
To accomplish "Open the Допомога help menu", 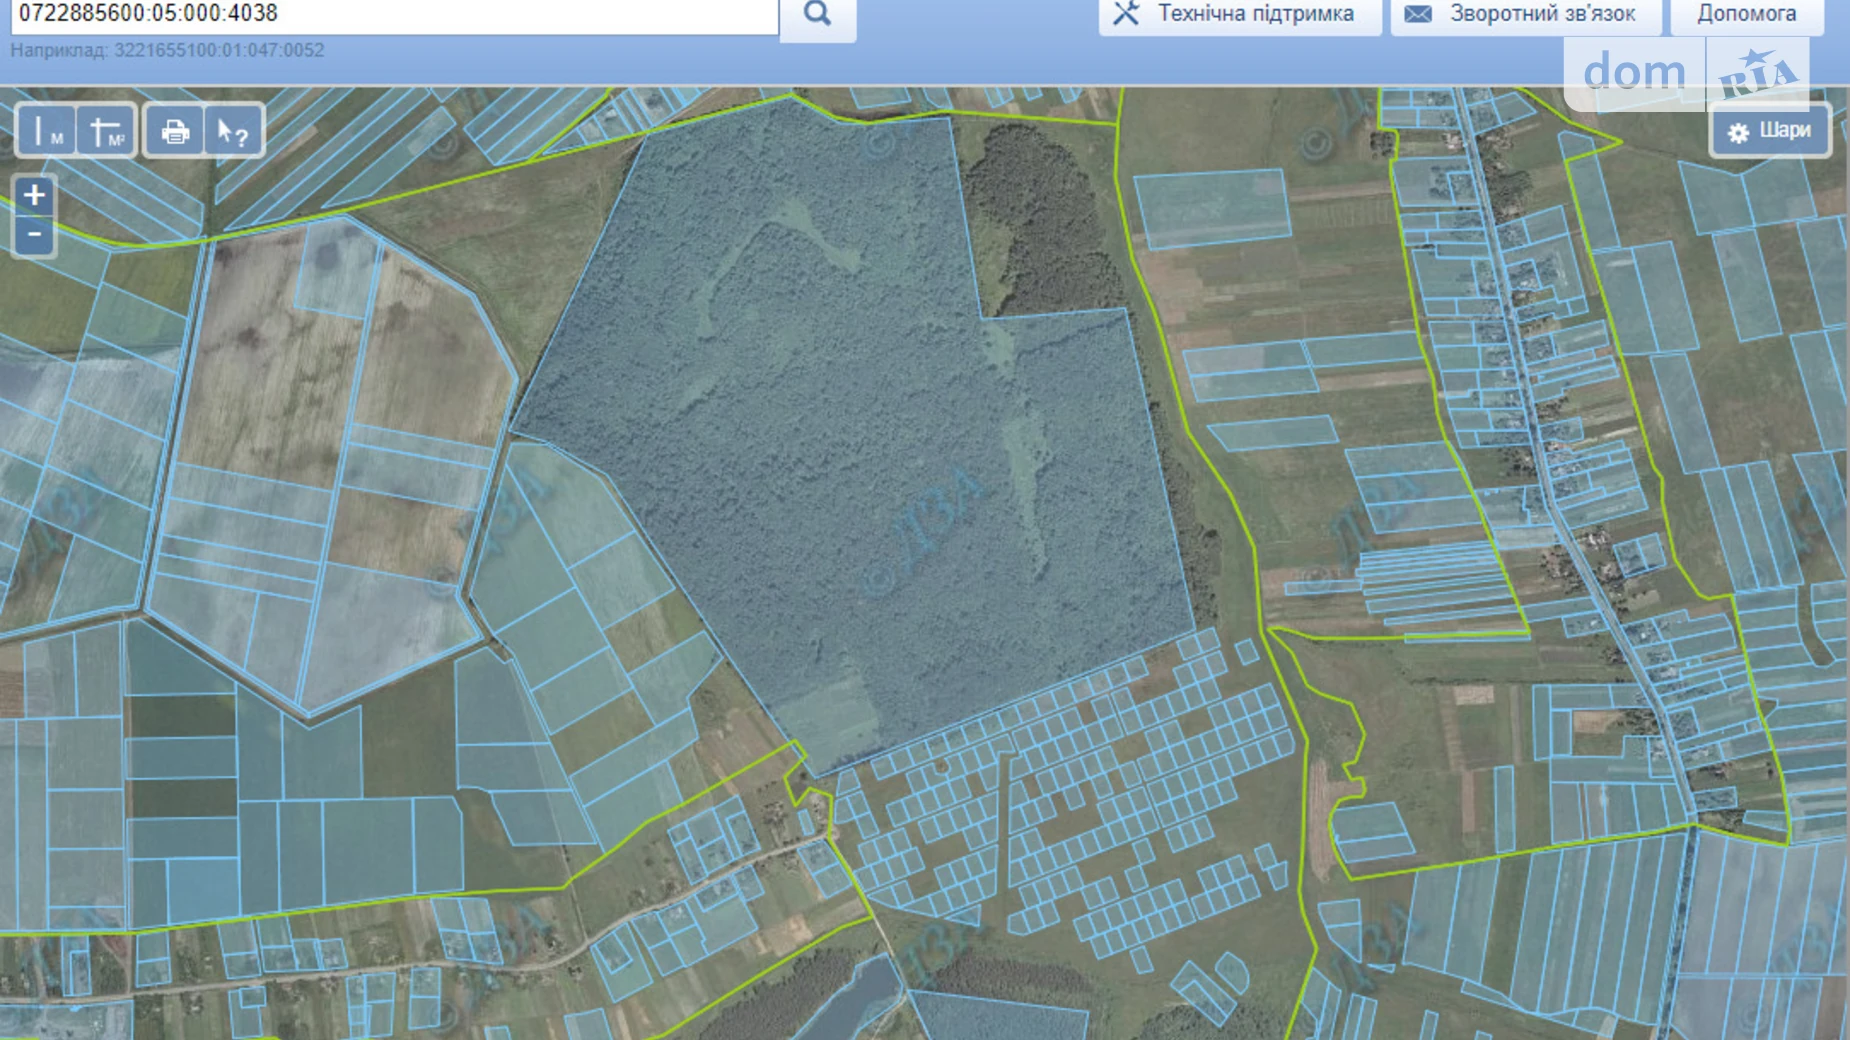I will click(x=1746, y=15).
